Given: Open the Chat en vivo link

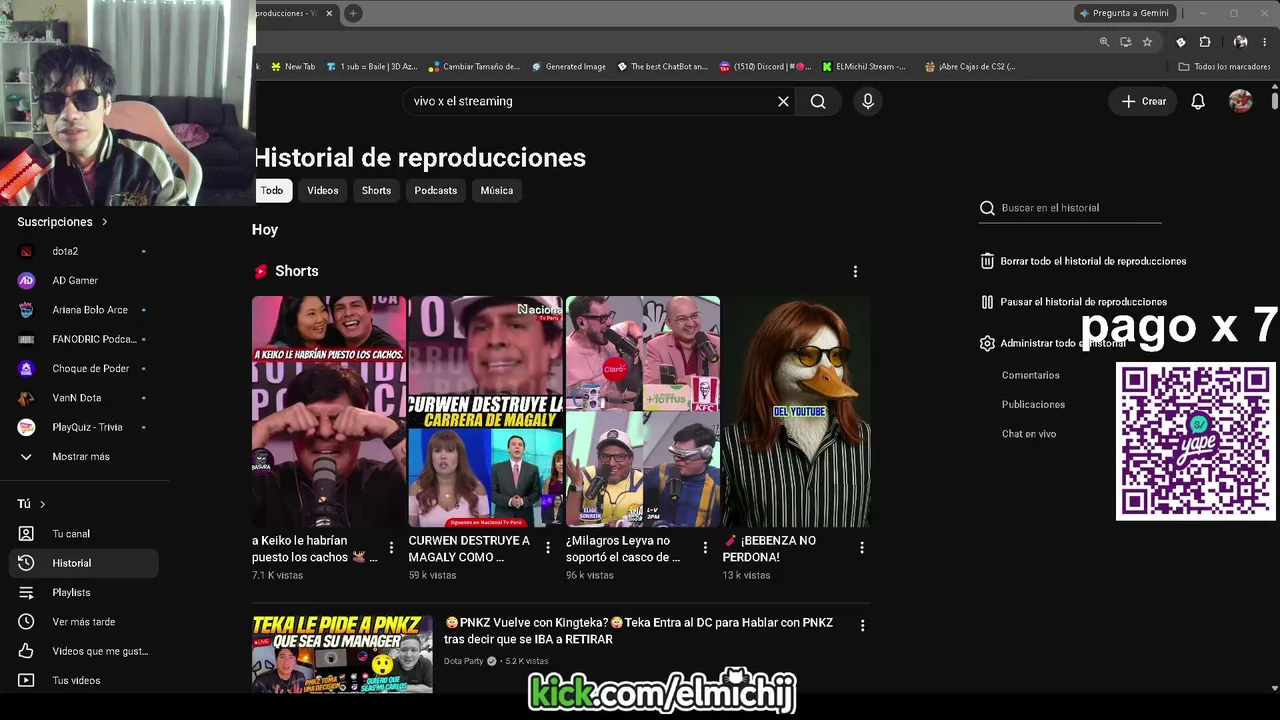Looking at the screenshot, I should (x=1029, y=434).
